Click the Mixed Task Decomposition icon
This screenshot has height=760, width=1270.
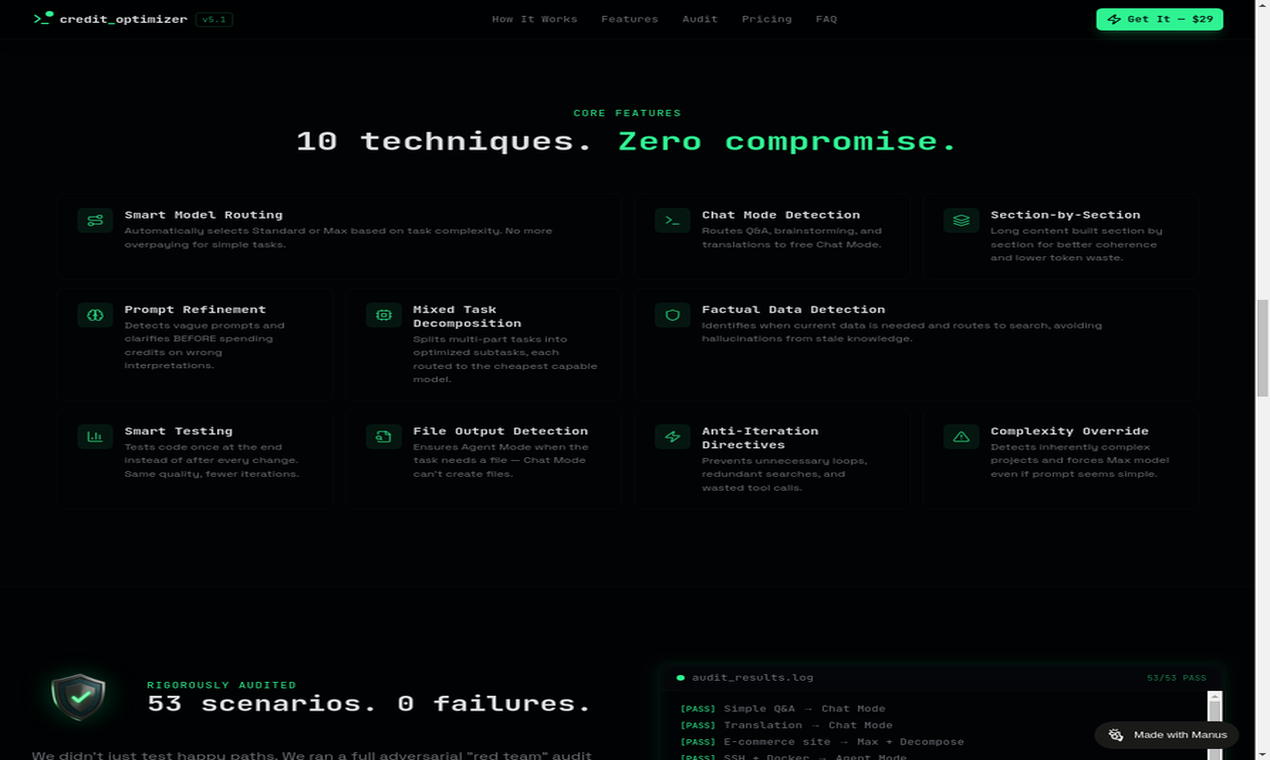[x=383, y=314]
